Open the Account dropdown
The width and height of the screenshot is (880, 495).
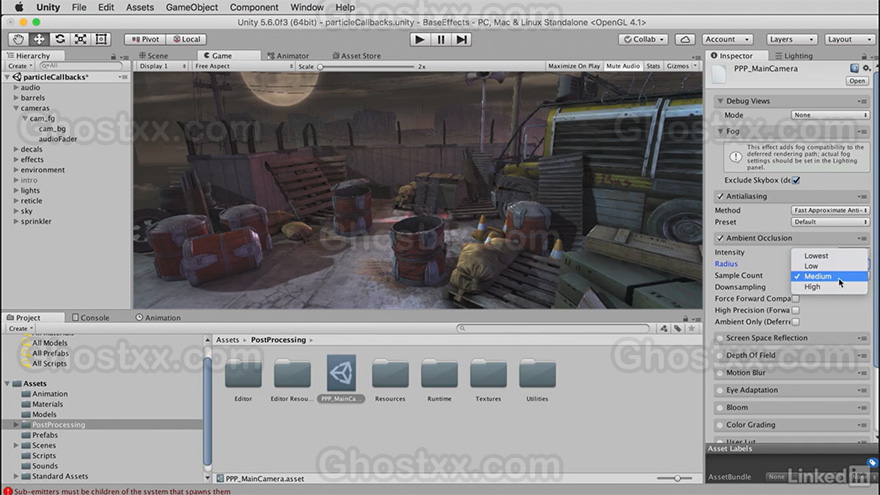(727, 39)
